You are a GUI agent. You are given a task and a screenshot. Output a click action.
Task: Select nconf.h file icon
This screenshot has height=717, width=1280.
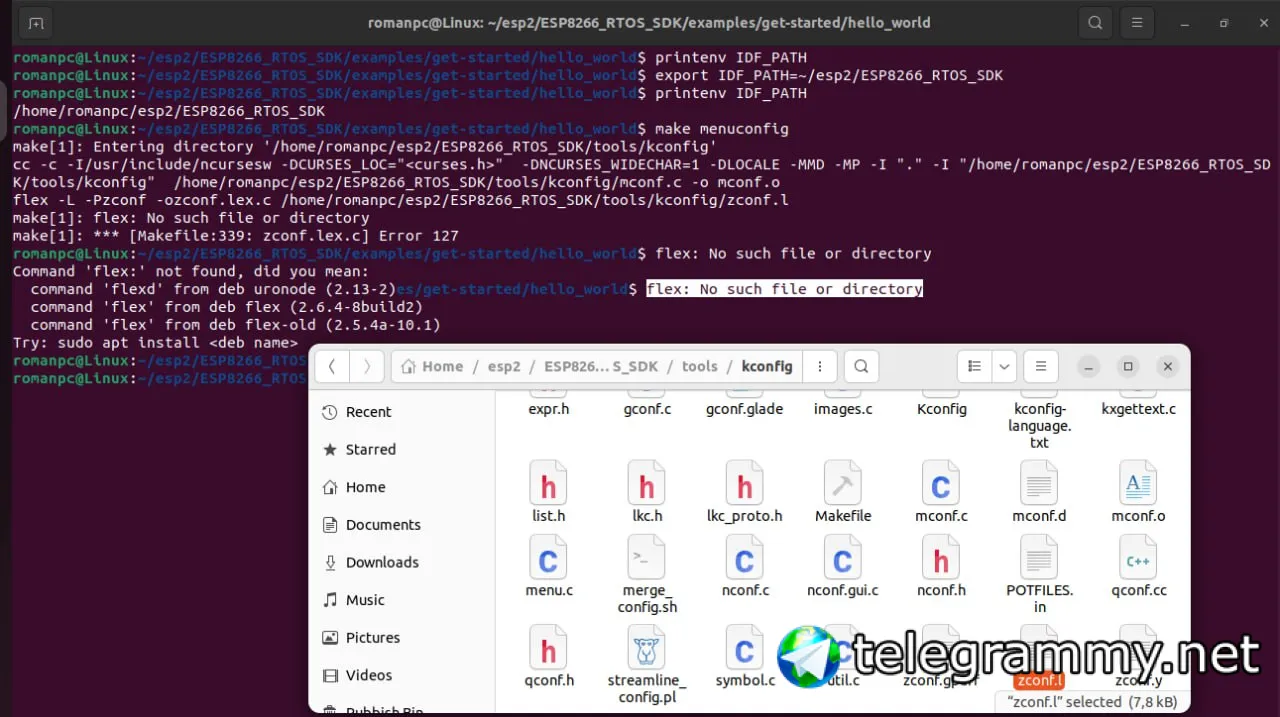coord(941,558)
